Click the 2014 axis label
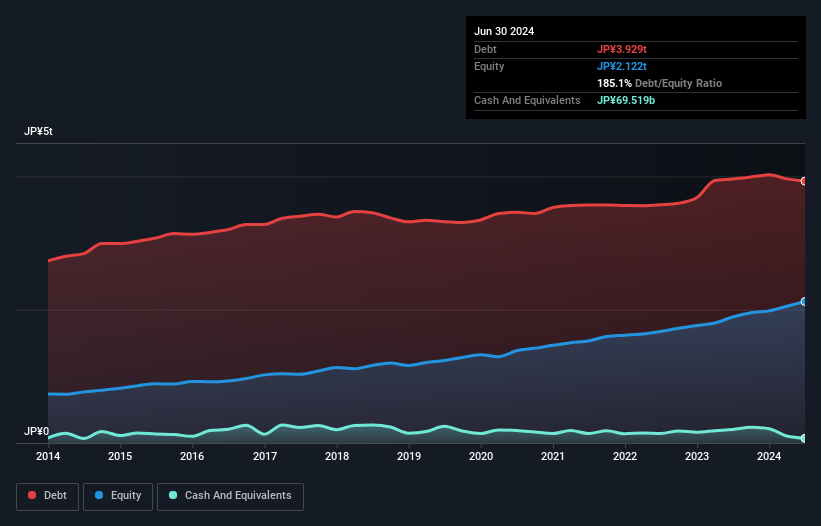 pyautogui.click(x=48, y=456)
